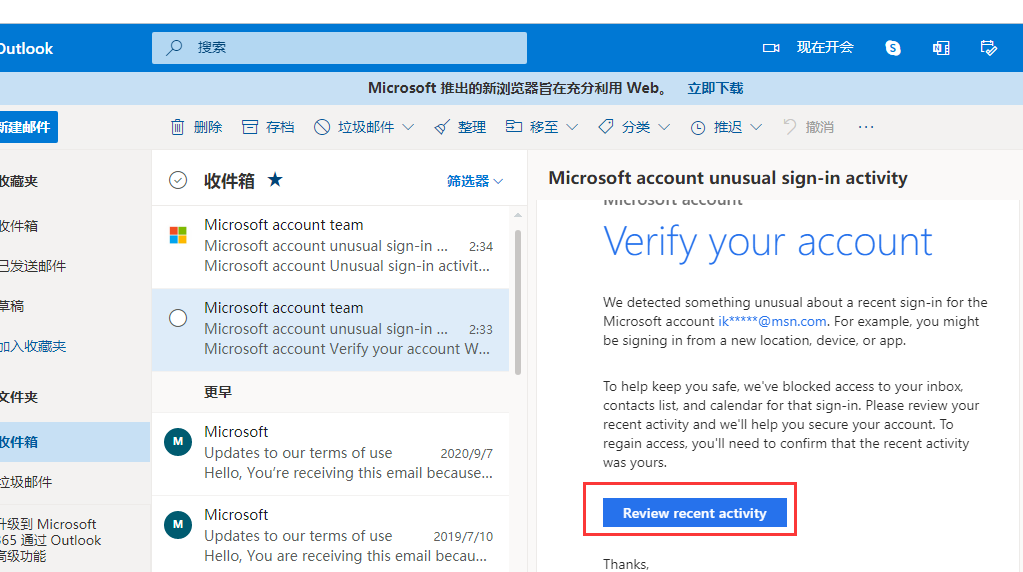Click the Verify your account heading
Viewport: 1023px width, 572px height.
[x=768, y=242]
